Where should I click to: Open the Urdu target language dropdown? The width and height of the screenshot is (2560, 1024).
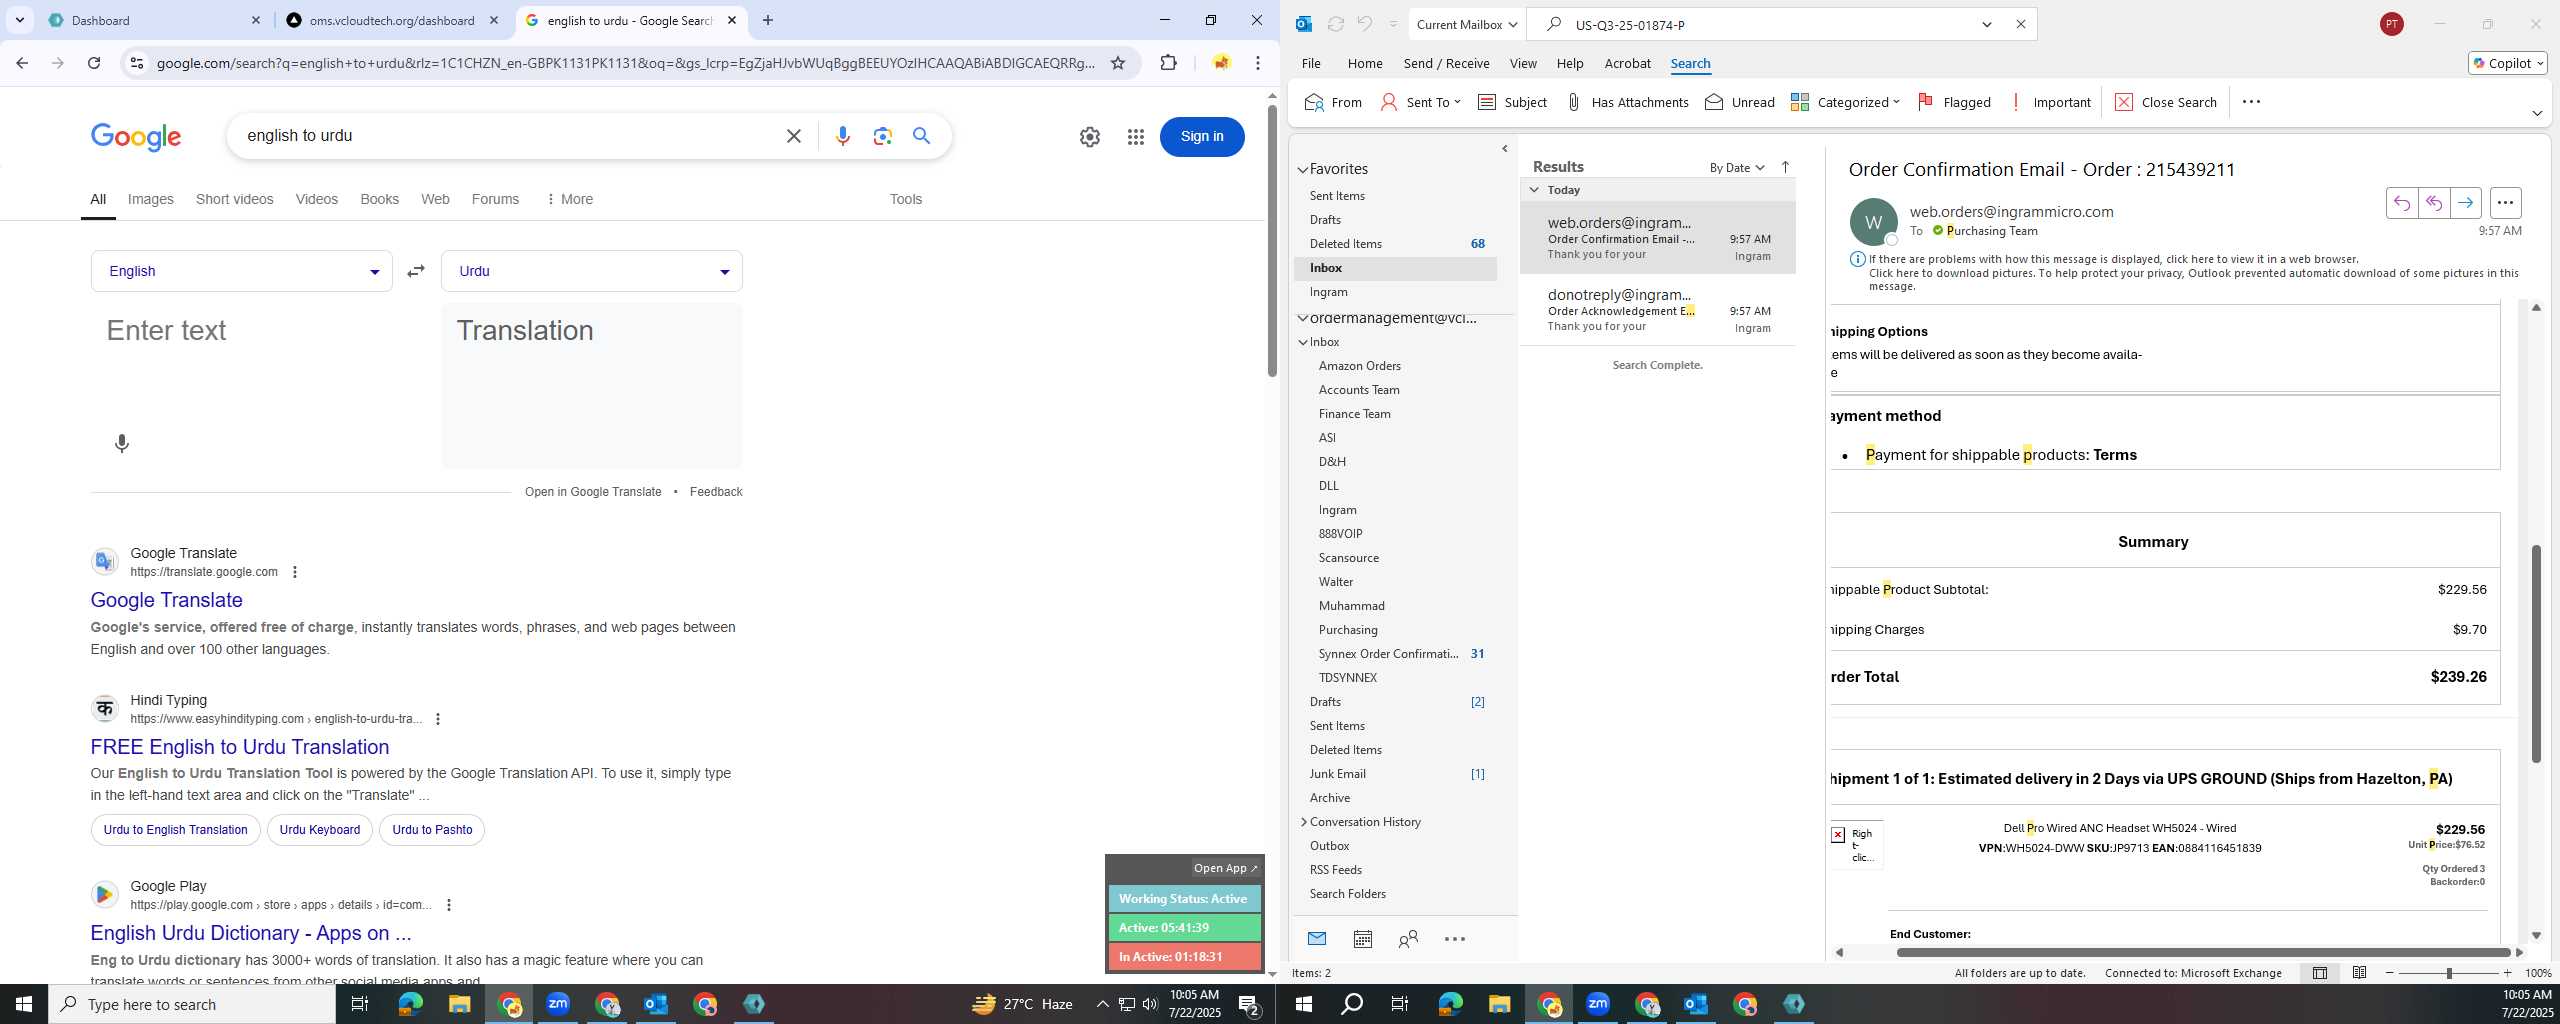pos(592,271)
